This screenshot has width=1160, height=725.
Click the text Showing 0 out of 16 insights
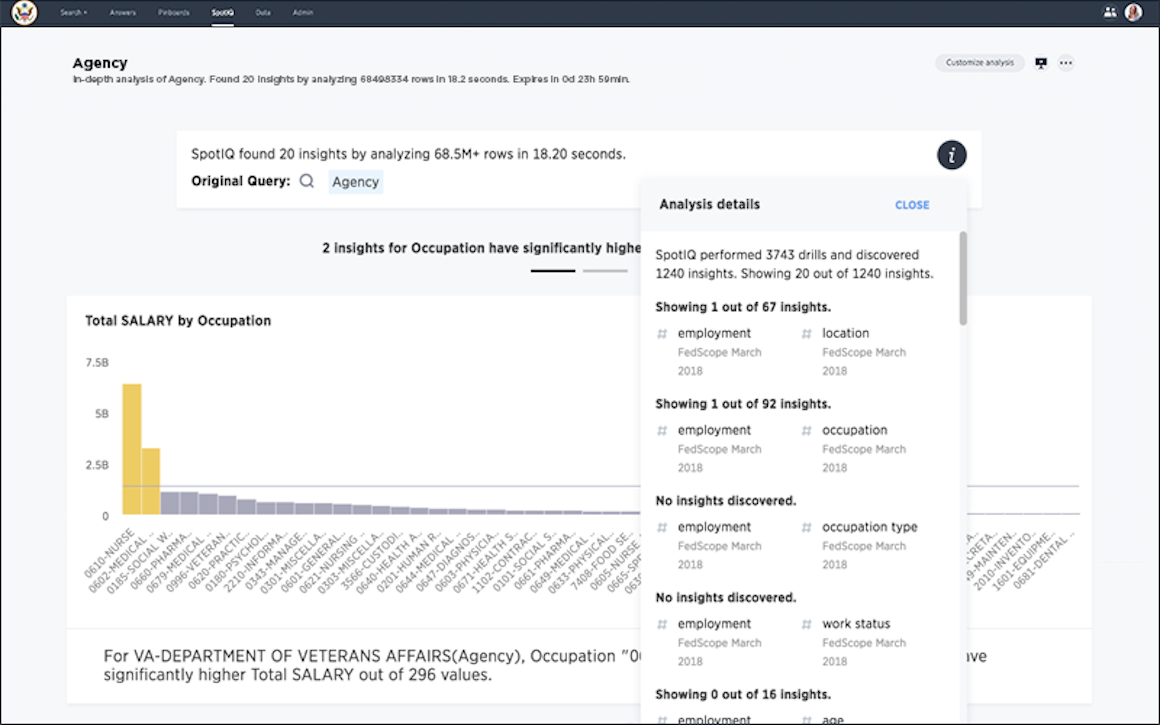743,695
